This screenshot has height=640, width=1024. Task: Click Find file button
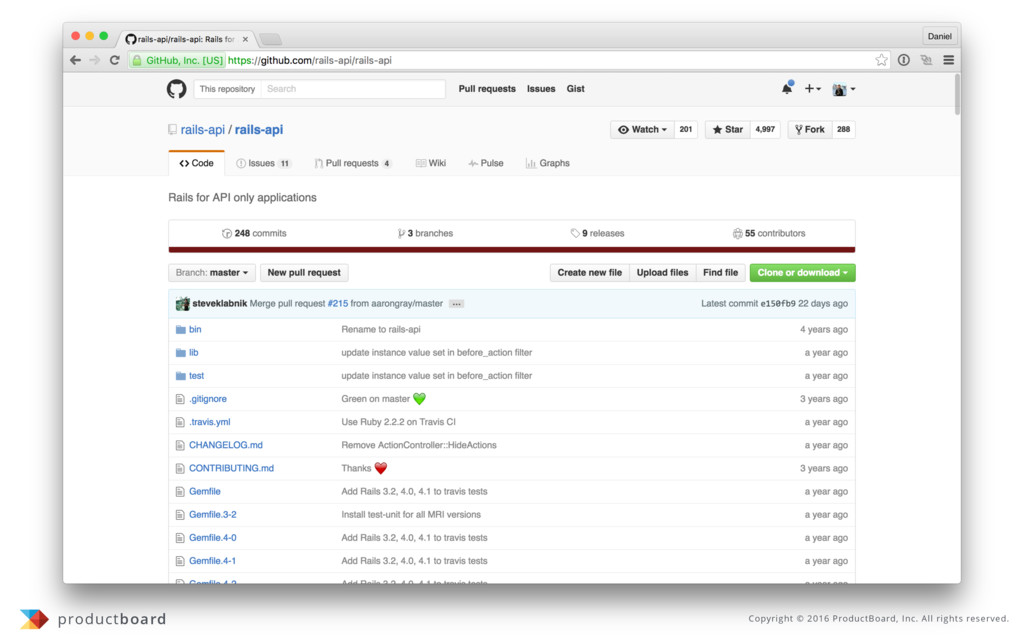click(720, 272)
